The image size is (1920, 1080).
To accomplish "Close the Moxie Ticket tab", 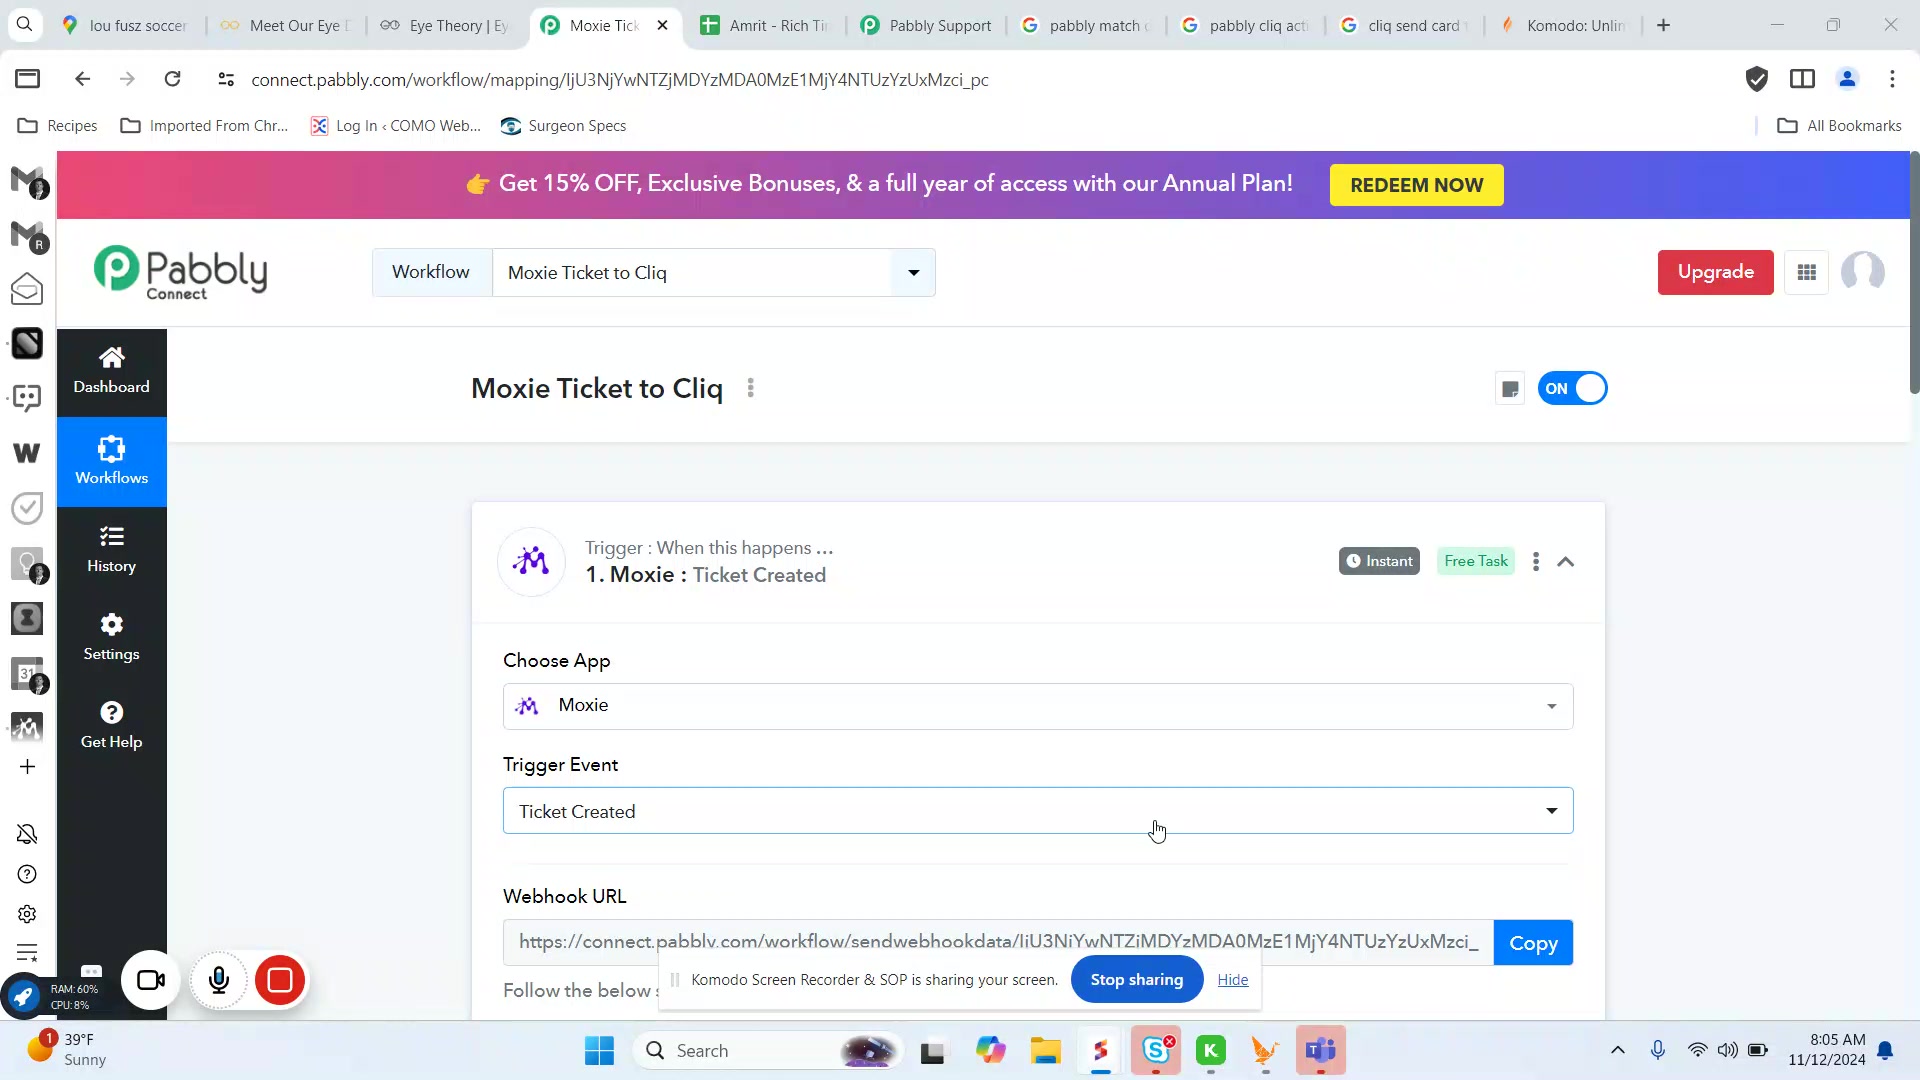I will [x=662, y=25].
